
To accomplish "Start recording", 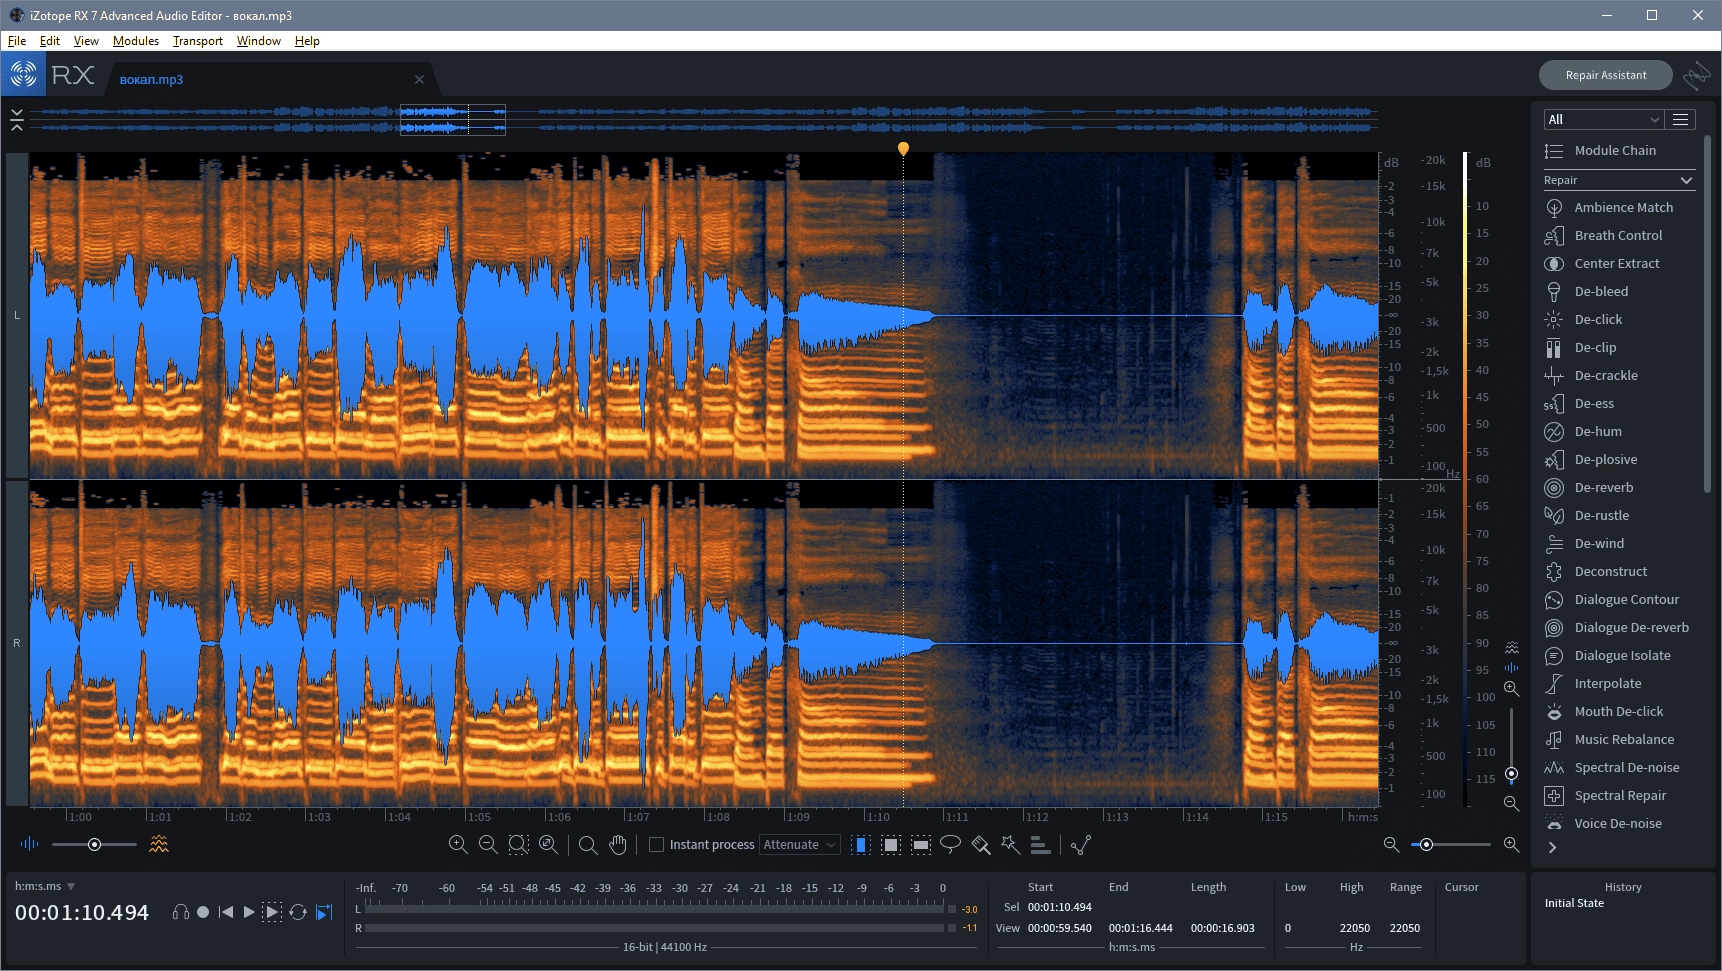I will (x=203, y=912).
